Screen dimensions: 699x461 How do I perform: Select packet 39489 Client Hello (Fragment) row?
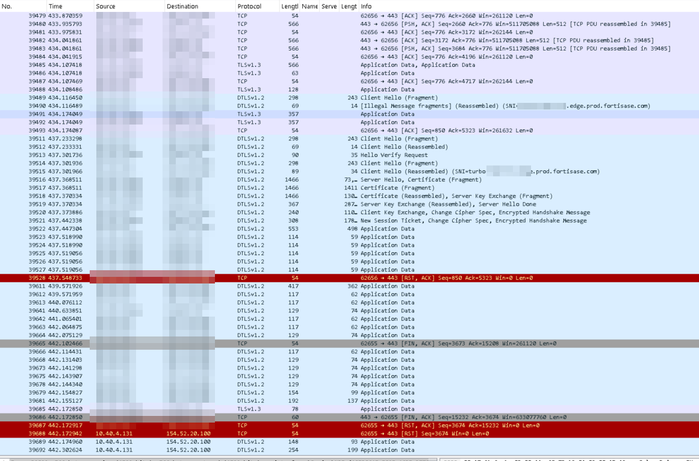350,98
